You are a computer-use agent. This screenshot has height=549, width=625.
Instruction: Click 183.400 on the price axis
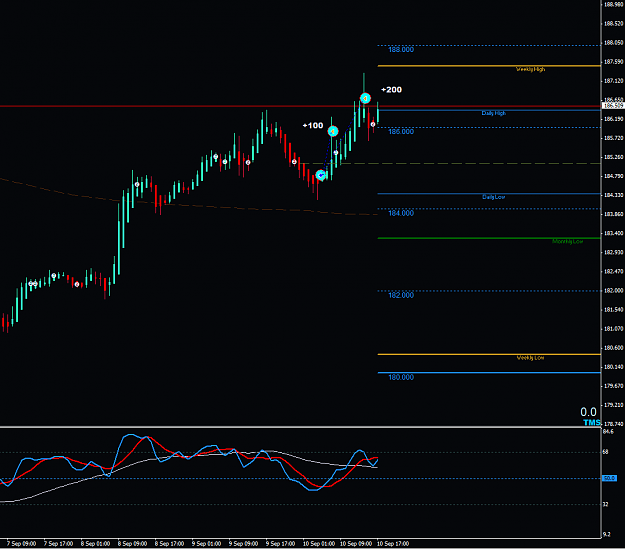(613, 233)
